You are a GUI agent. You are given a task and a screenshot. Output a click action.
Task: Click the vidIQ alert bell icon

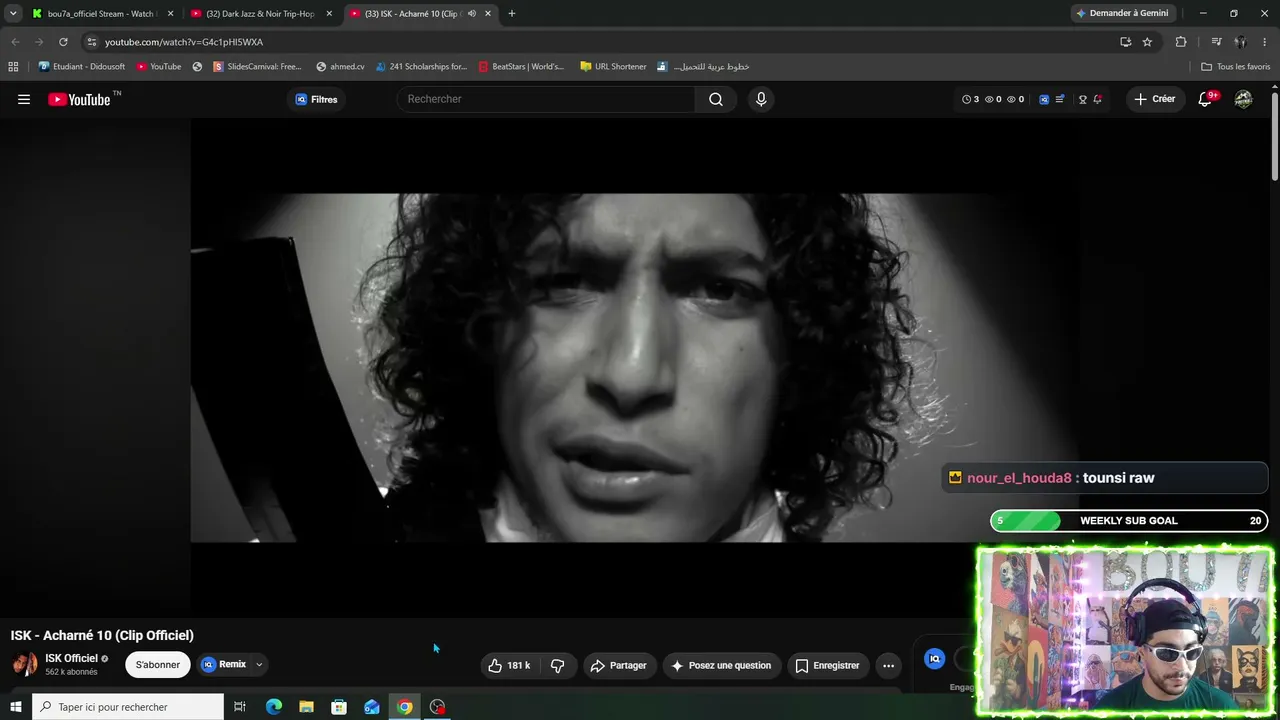[x=1097, y=99]
